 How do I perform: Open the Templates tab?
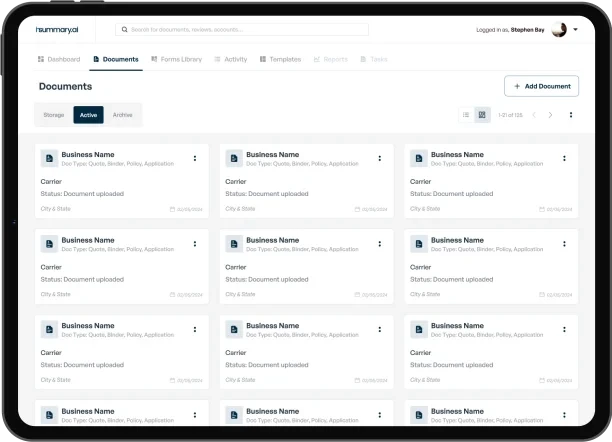pyautogui.click(x=280, y=59)
